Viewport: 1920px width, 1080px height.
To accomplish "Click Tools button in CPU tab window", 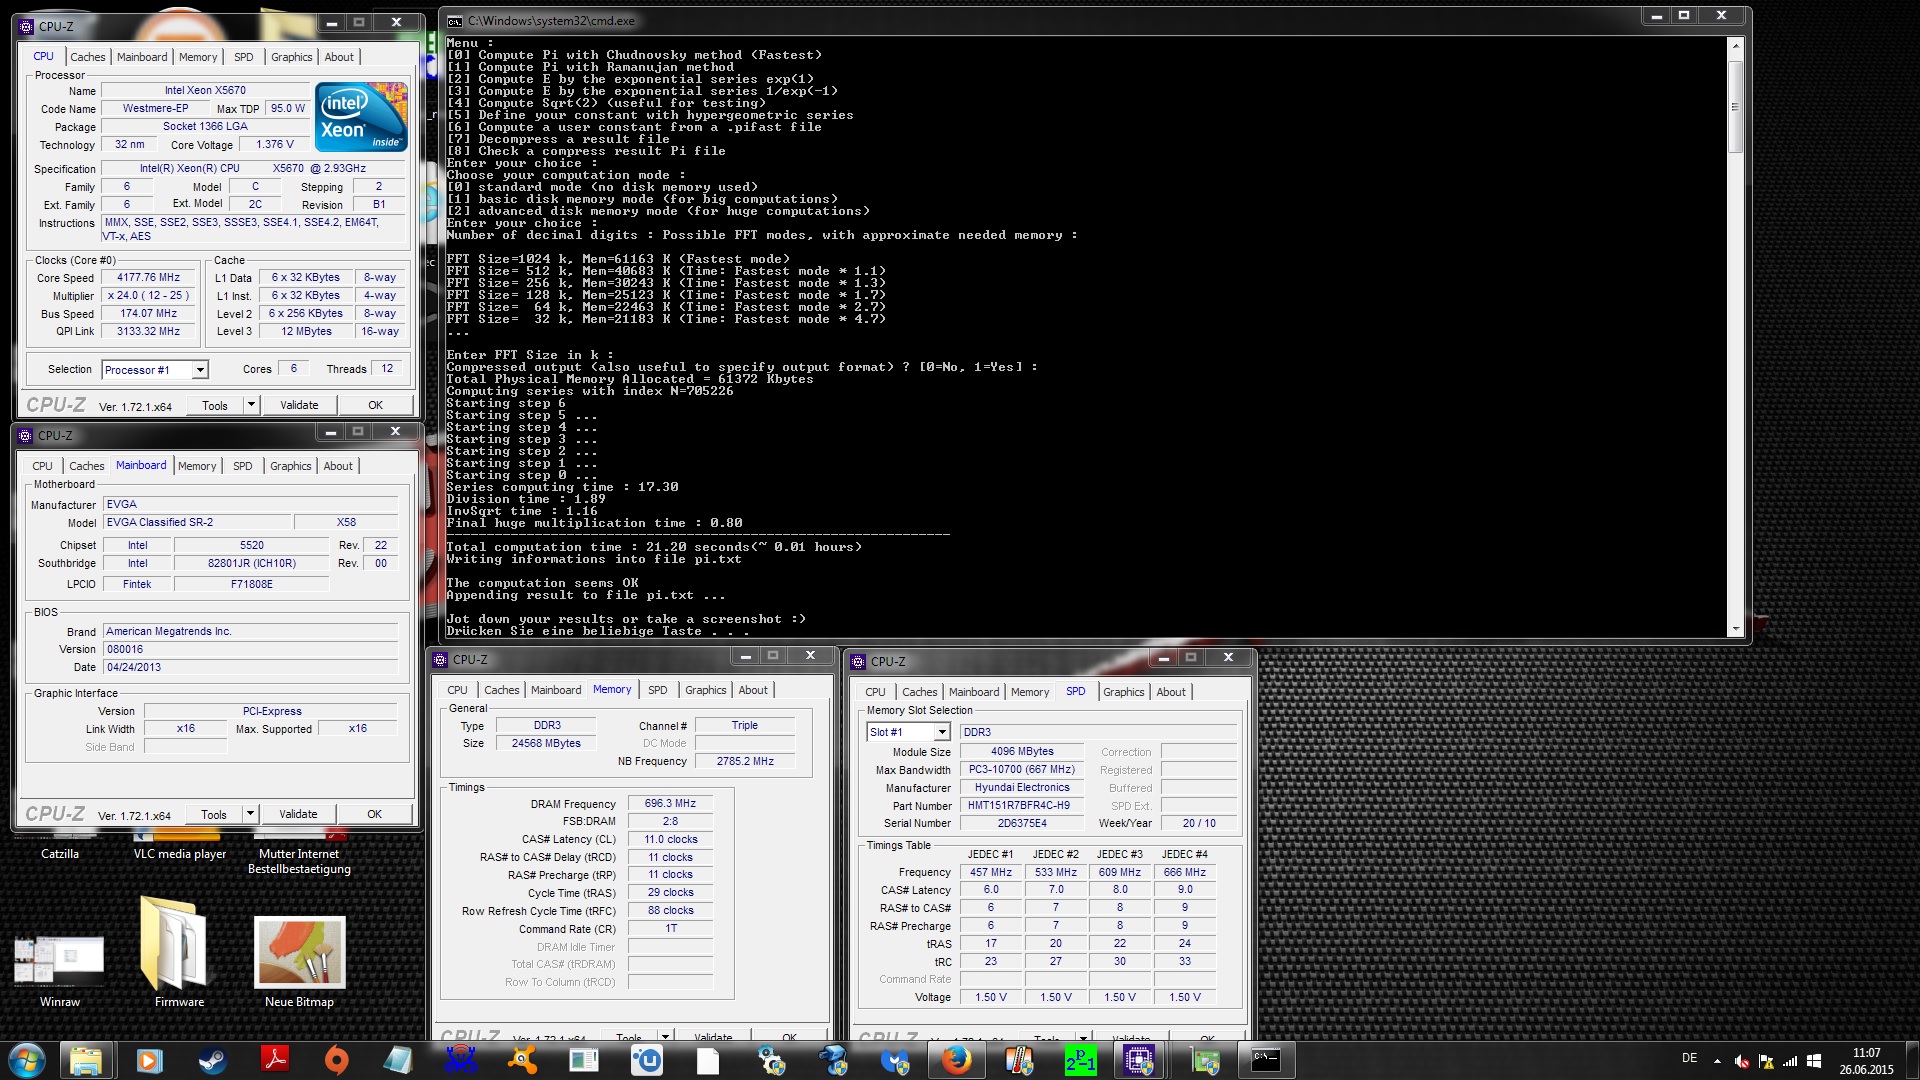I will (x=215, y=405).
